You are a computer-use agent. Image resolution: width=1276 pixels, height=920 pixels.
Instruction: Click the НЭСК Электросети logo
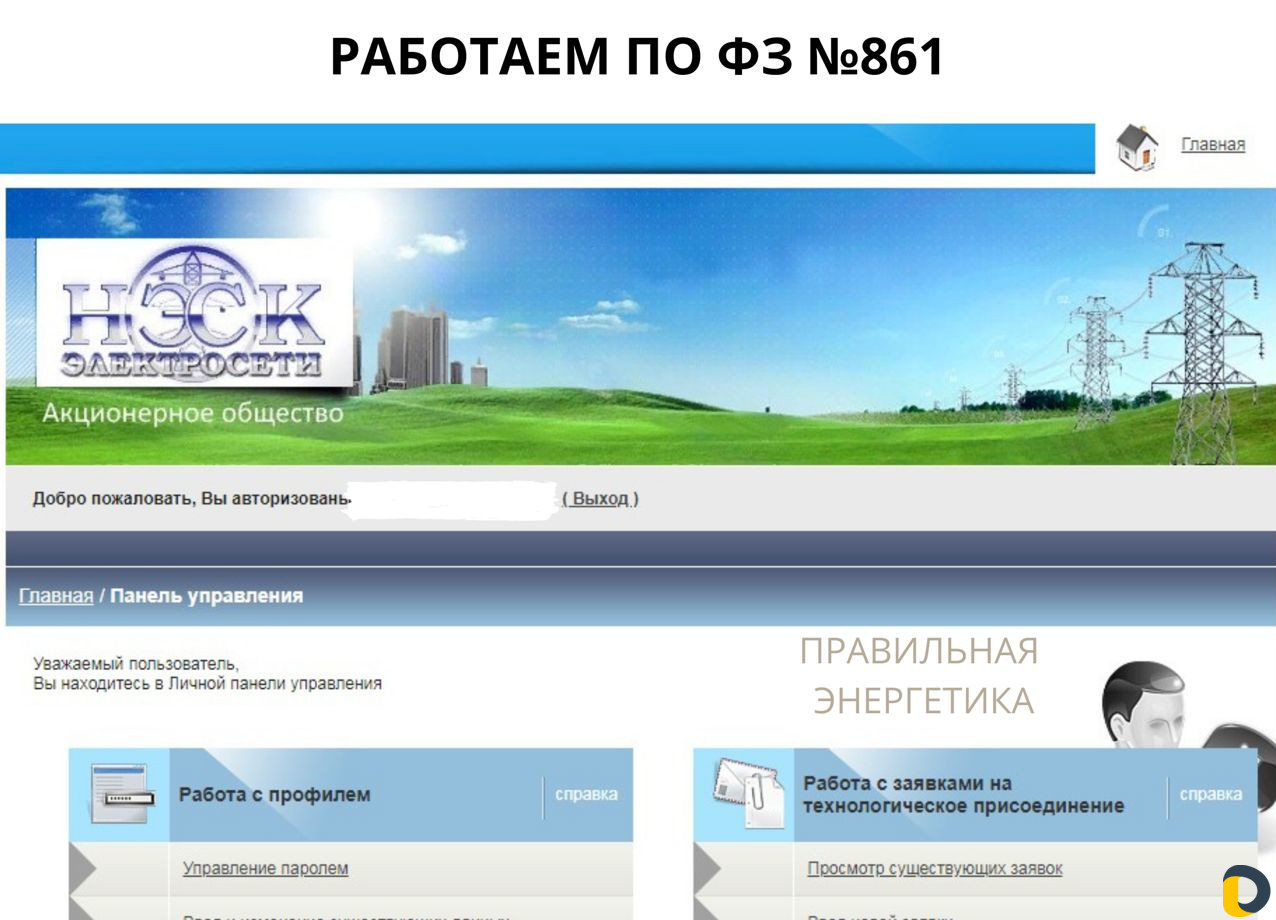(194, 313)
